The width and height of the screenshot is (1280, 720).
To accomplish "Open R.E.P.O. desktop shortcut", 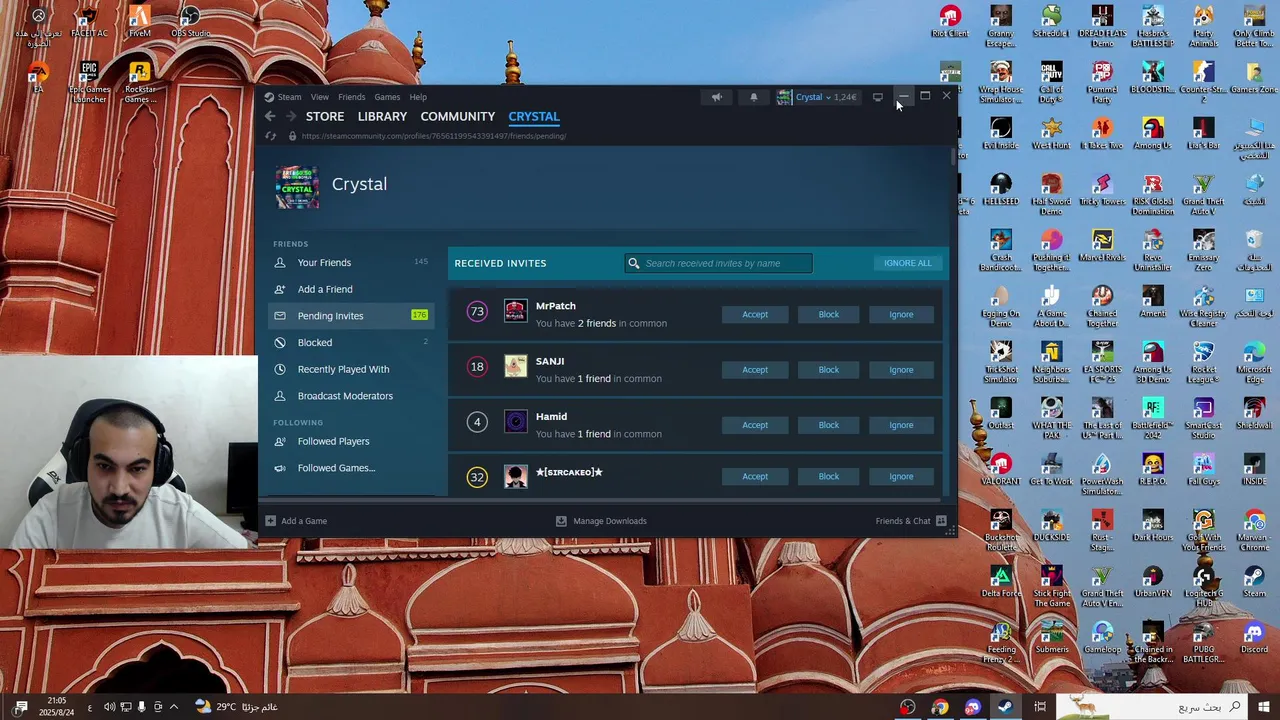I will coord(1152,469).
